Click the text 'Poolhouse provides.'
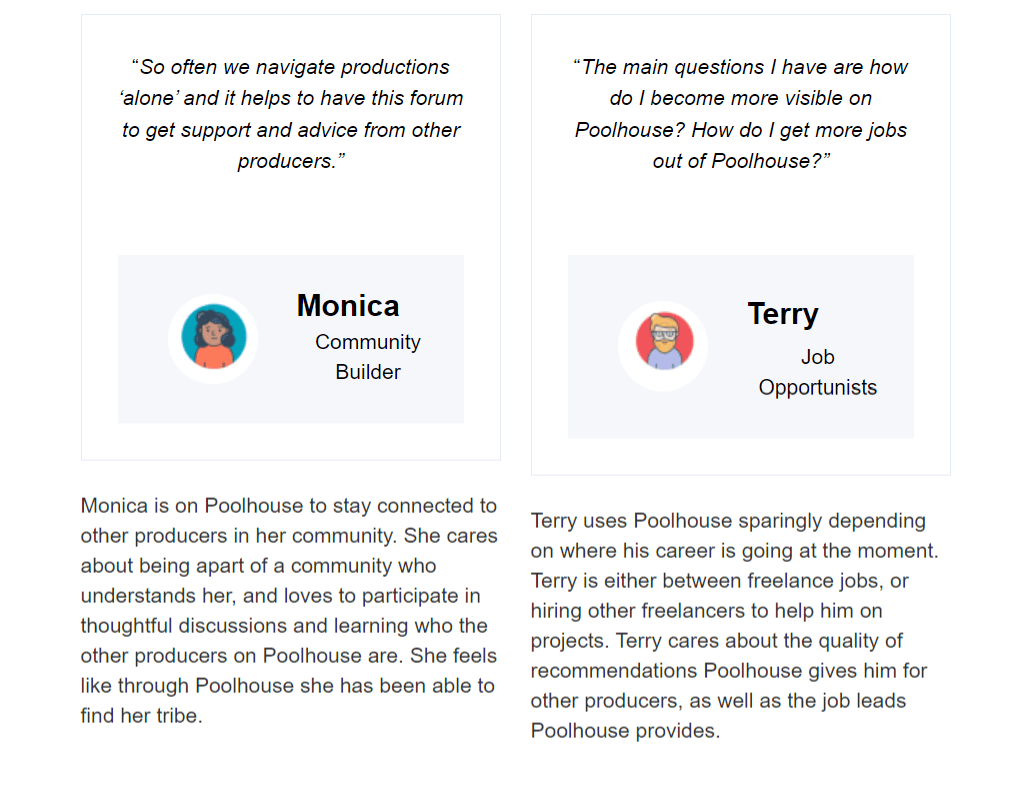The image size is (1017, 786). coord(625,731)
